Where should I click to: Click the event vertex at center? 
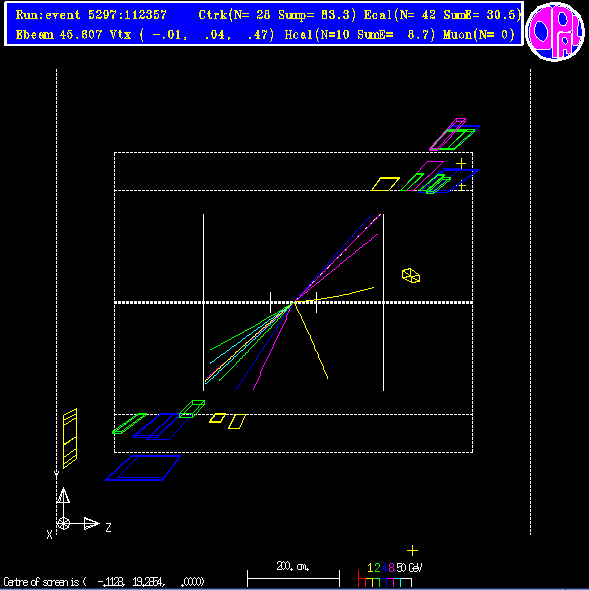click(x=294, y=302)
